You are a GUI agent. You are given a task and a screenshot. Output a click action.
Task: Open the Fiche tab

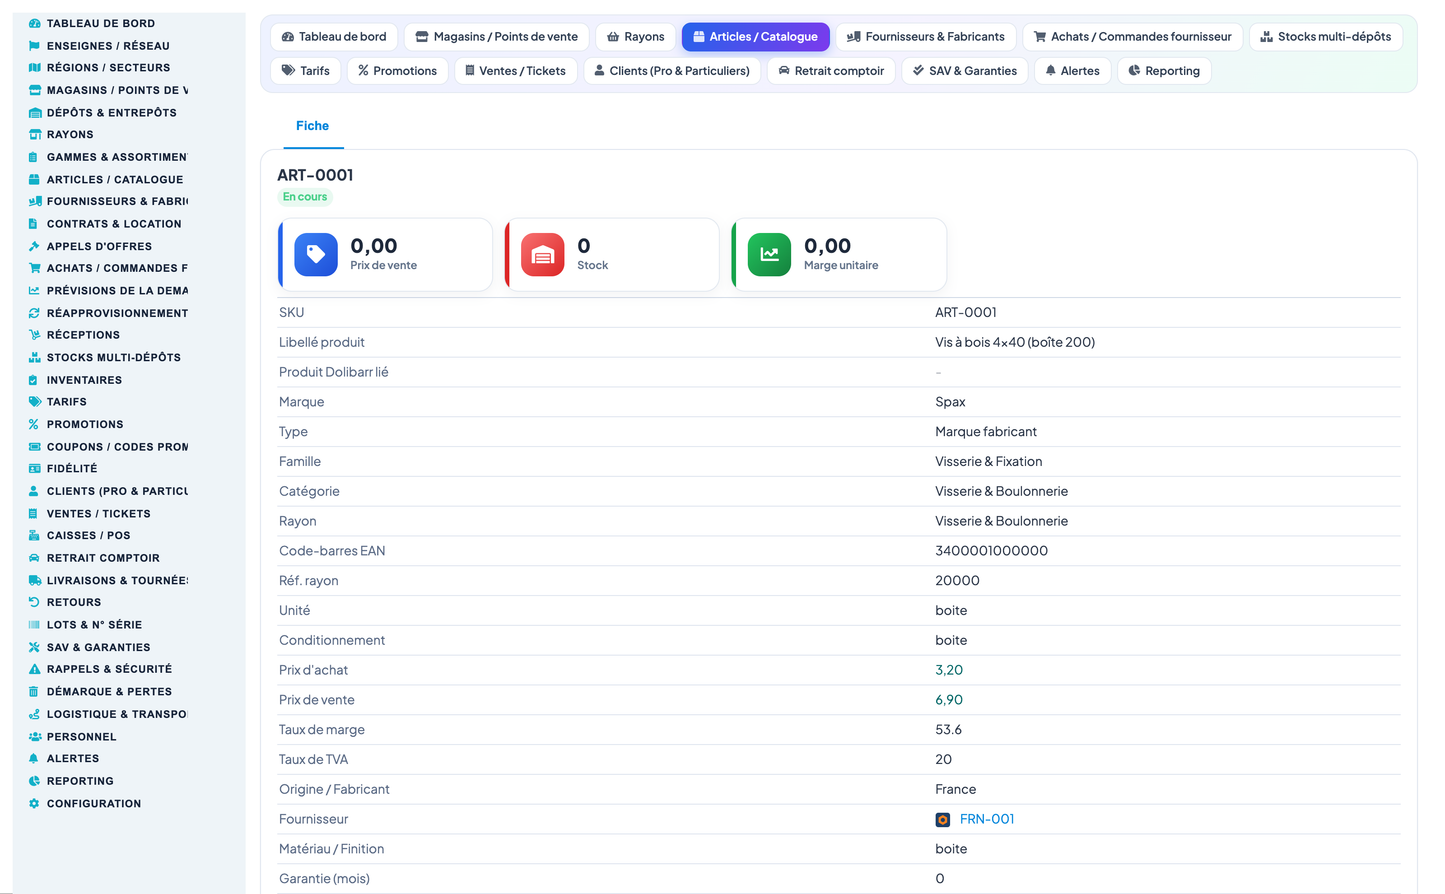(x=312, y=126)
